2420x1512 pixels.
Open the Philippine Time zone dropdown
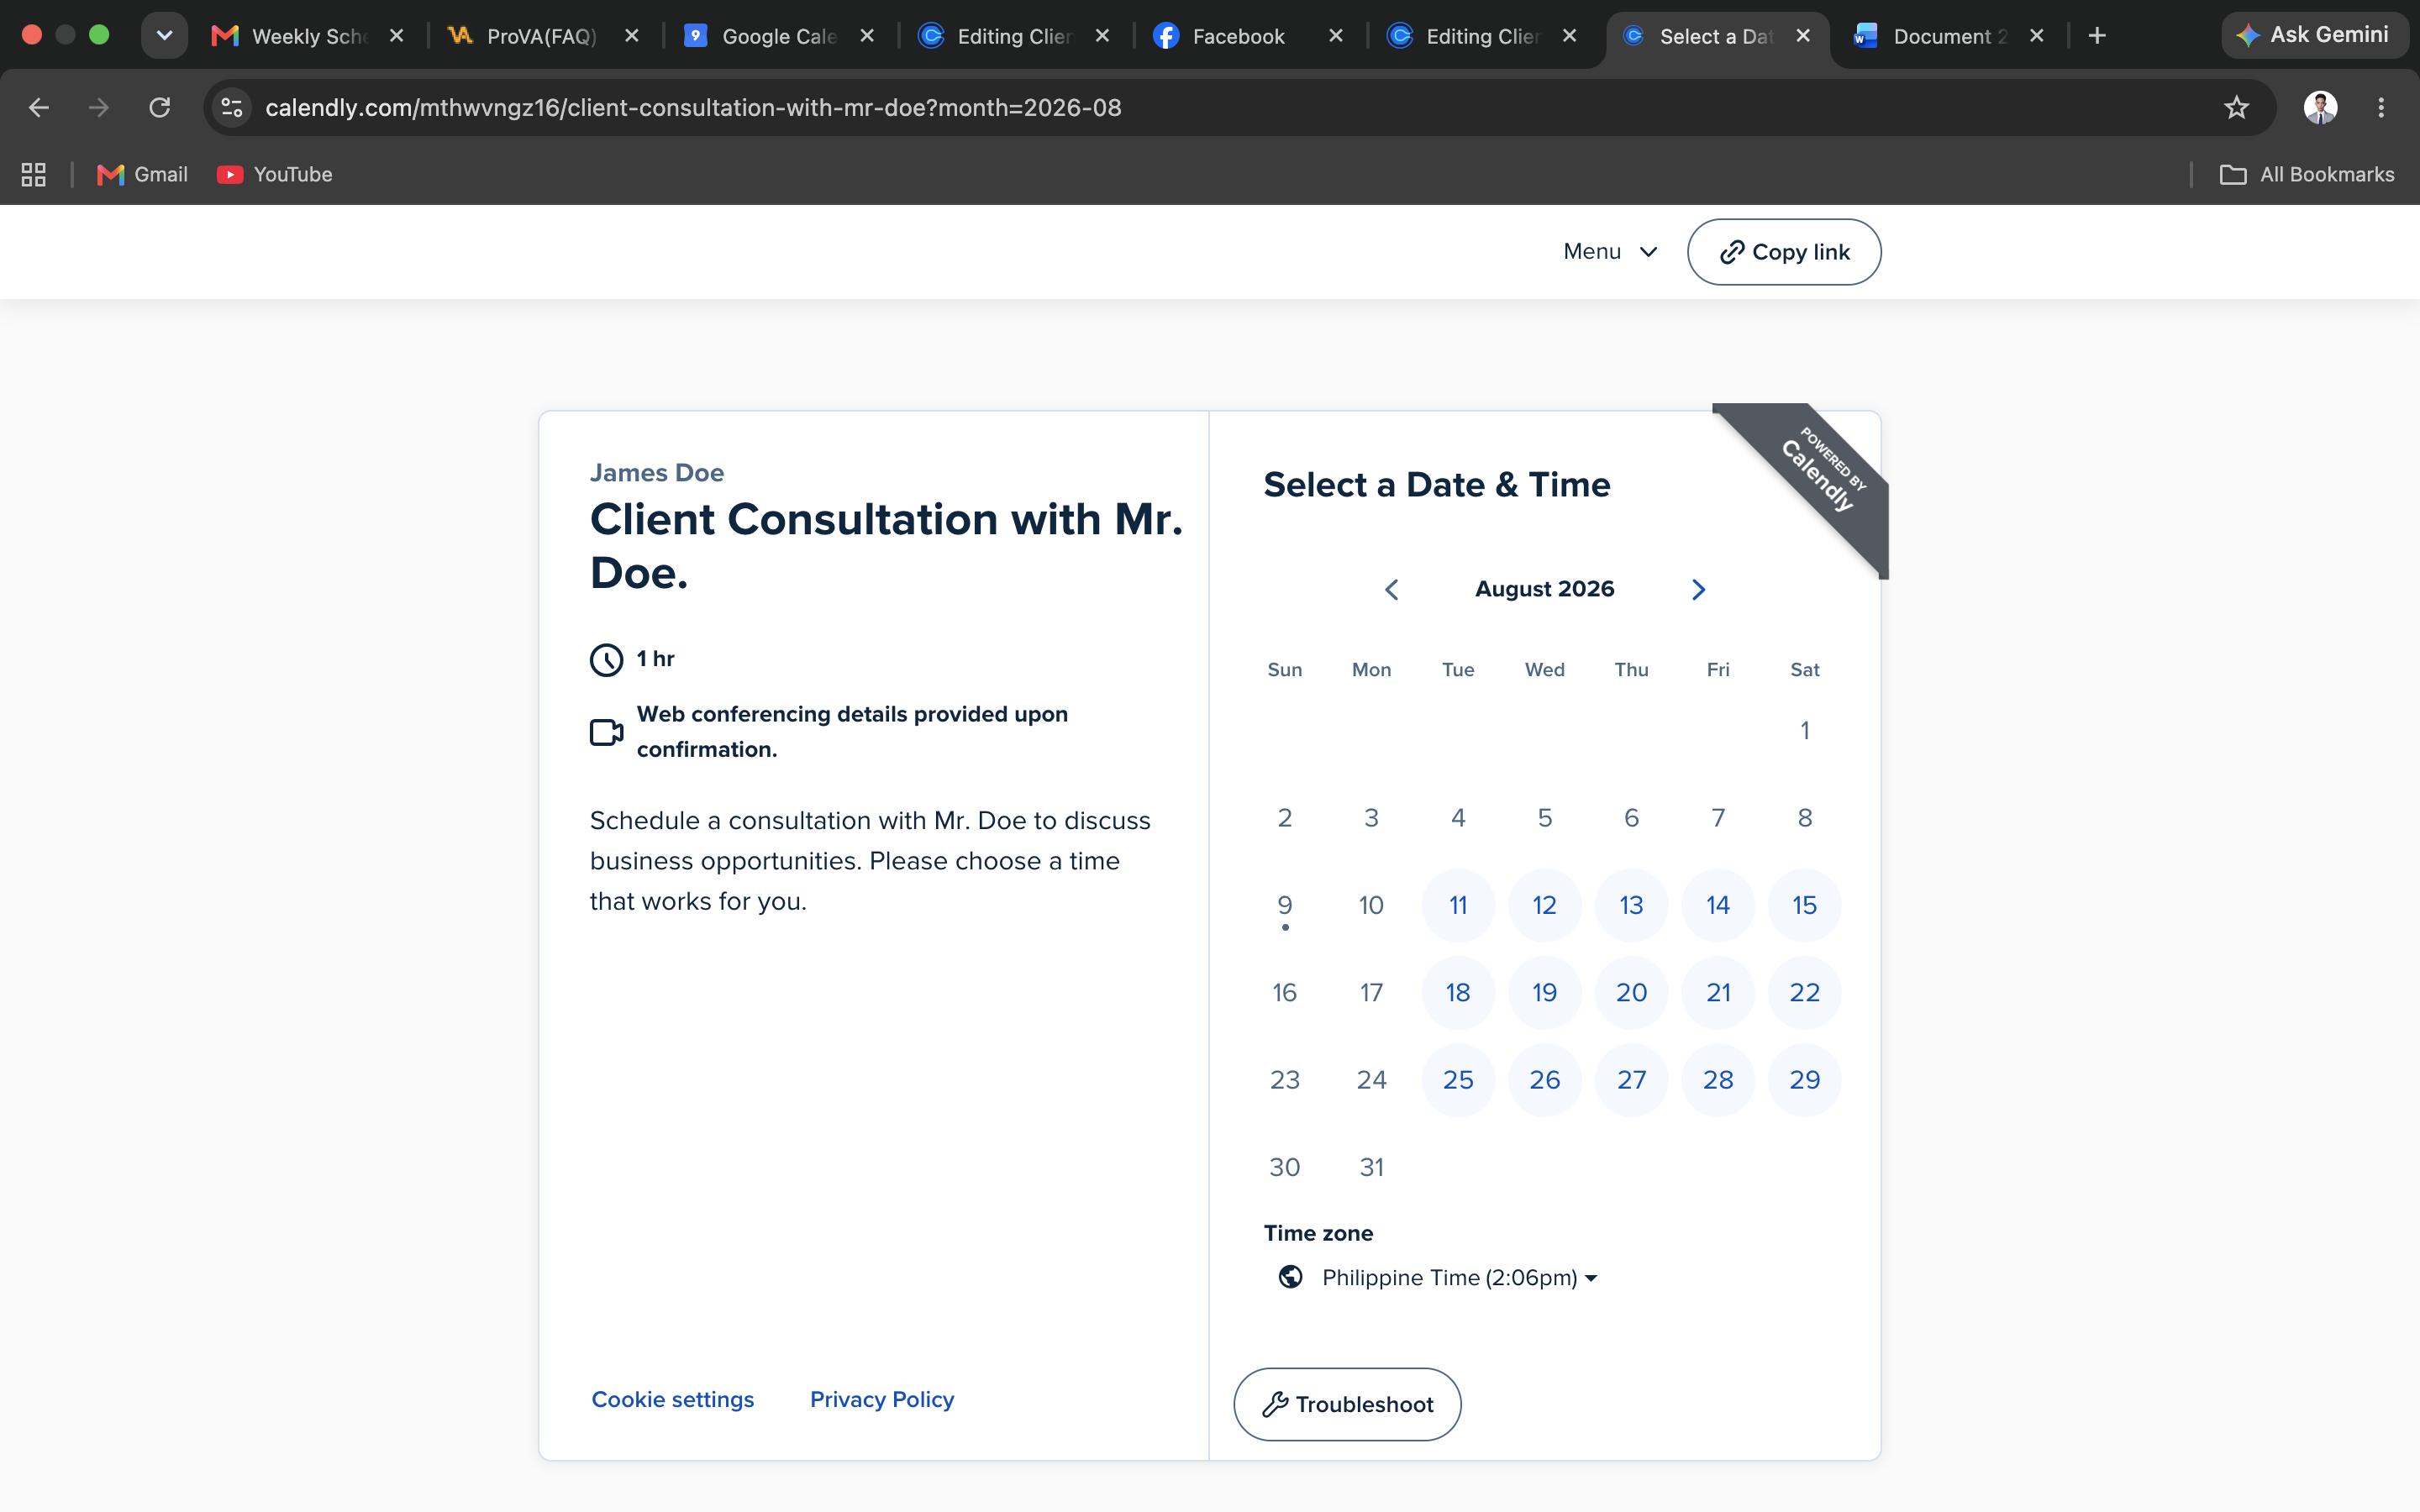click(1438, 1277)
